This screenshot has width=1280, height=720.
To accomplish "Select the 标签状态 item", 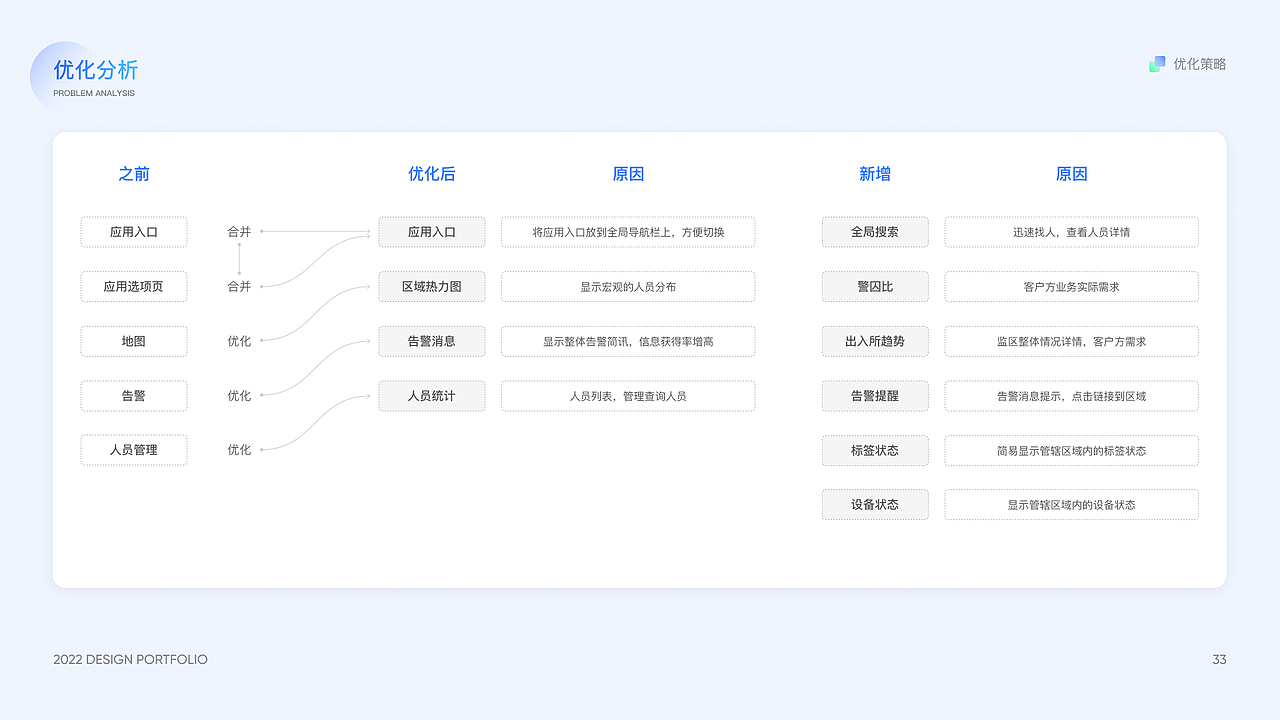I will click(x=875, y=450).
